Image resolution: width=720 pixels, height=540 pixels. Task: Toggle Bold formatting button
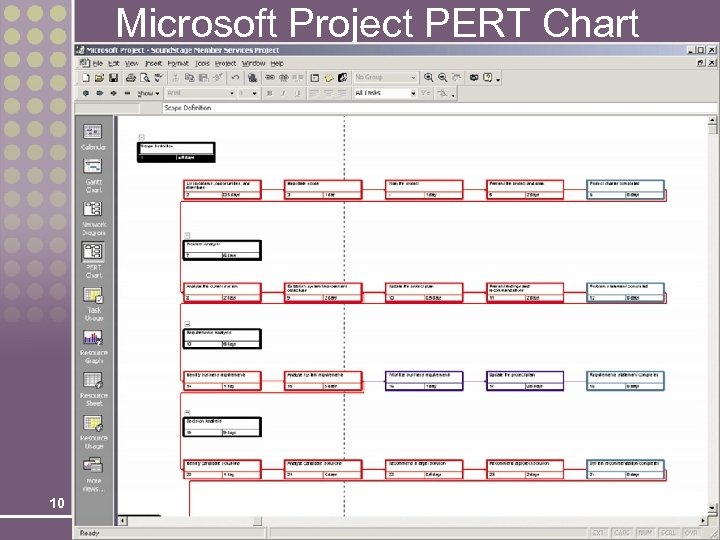(x=270, y=93)
